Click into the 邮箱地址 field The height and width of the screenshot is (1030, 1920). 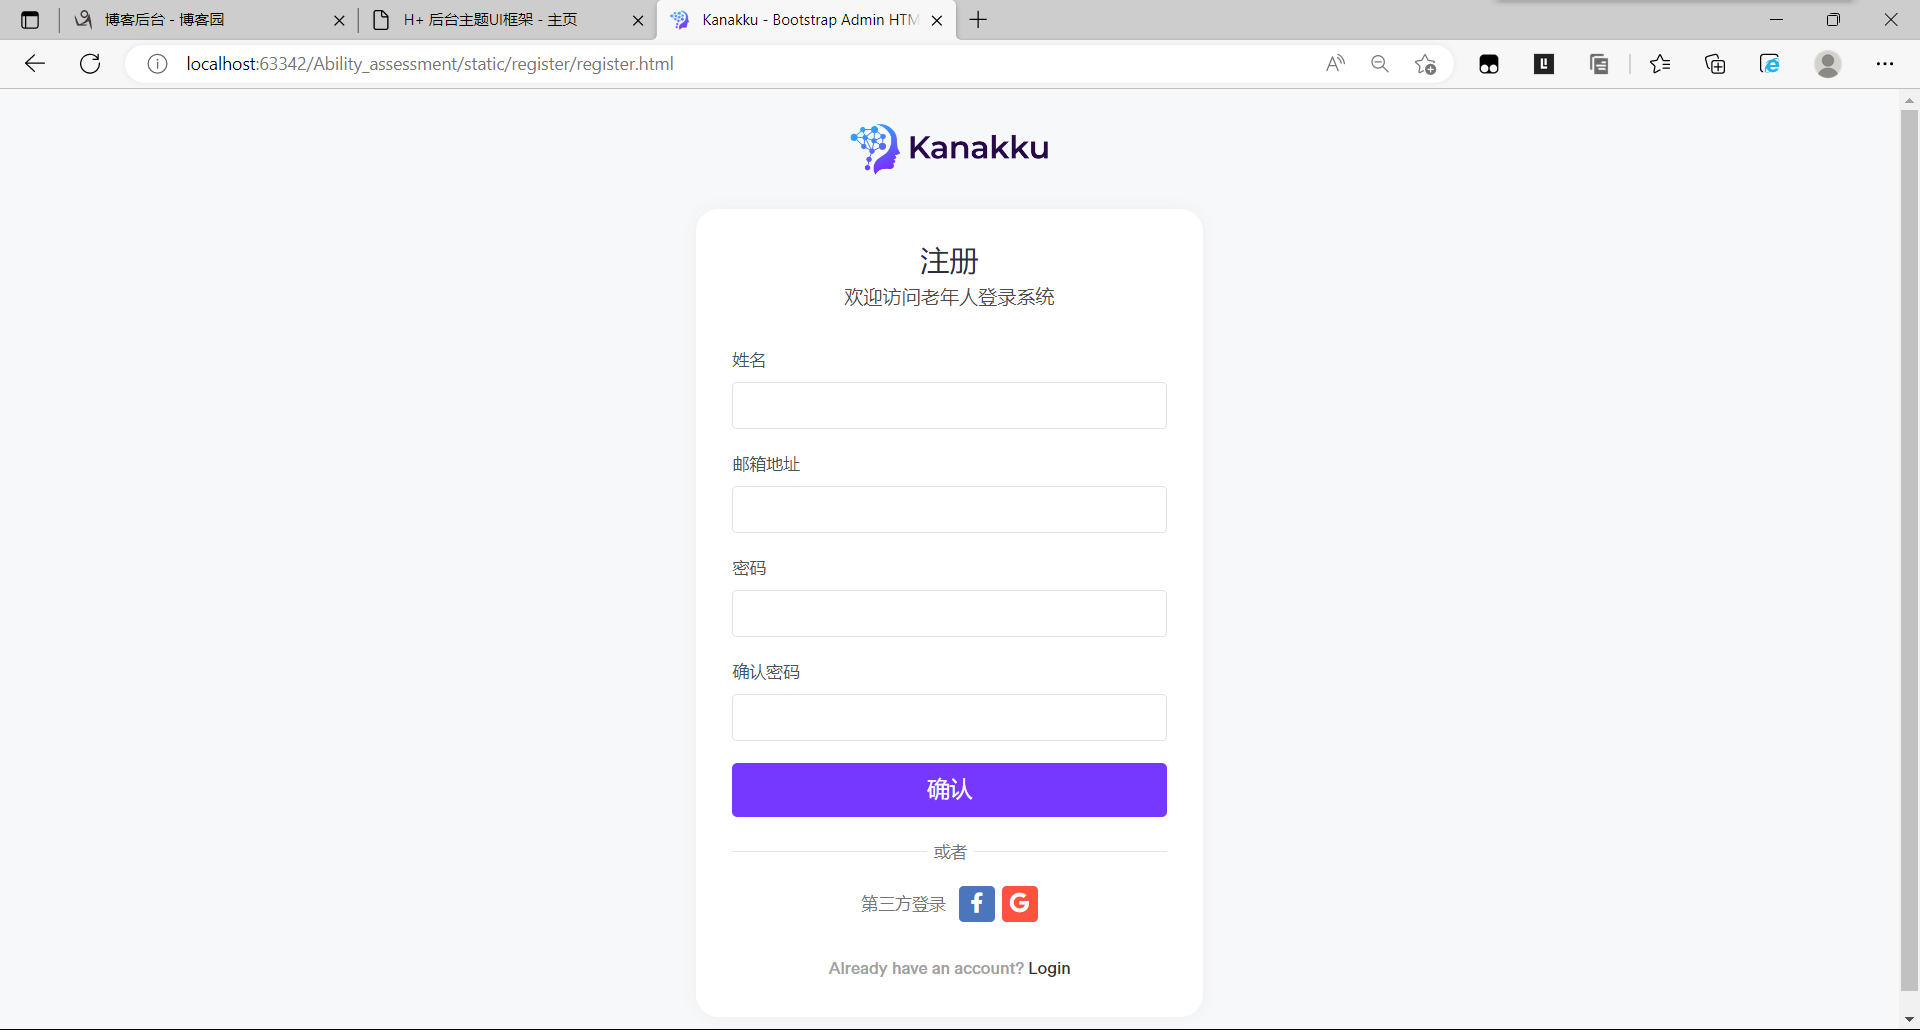click(949, 510)
